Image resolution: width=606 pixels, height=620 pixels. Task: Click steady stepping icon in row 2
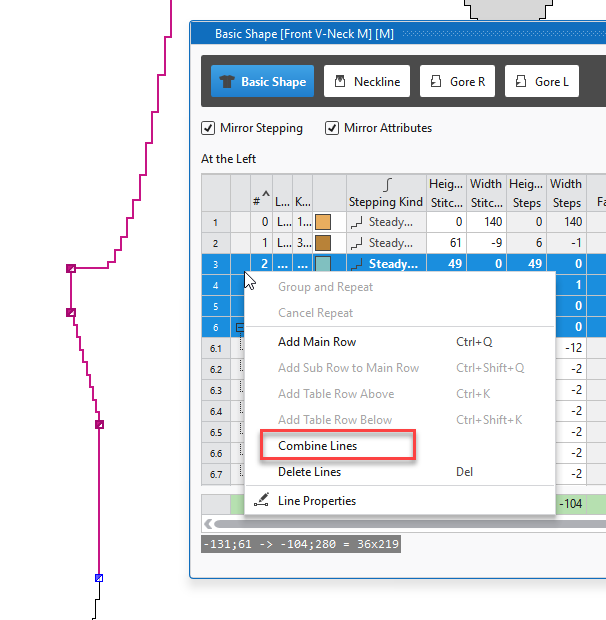(x=357, y=243)
